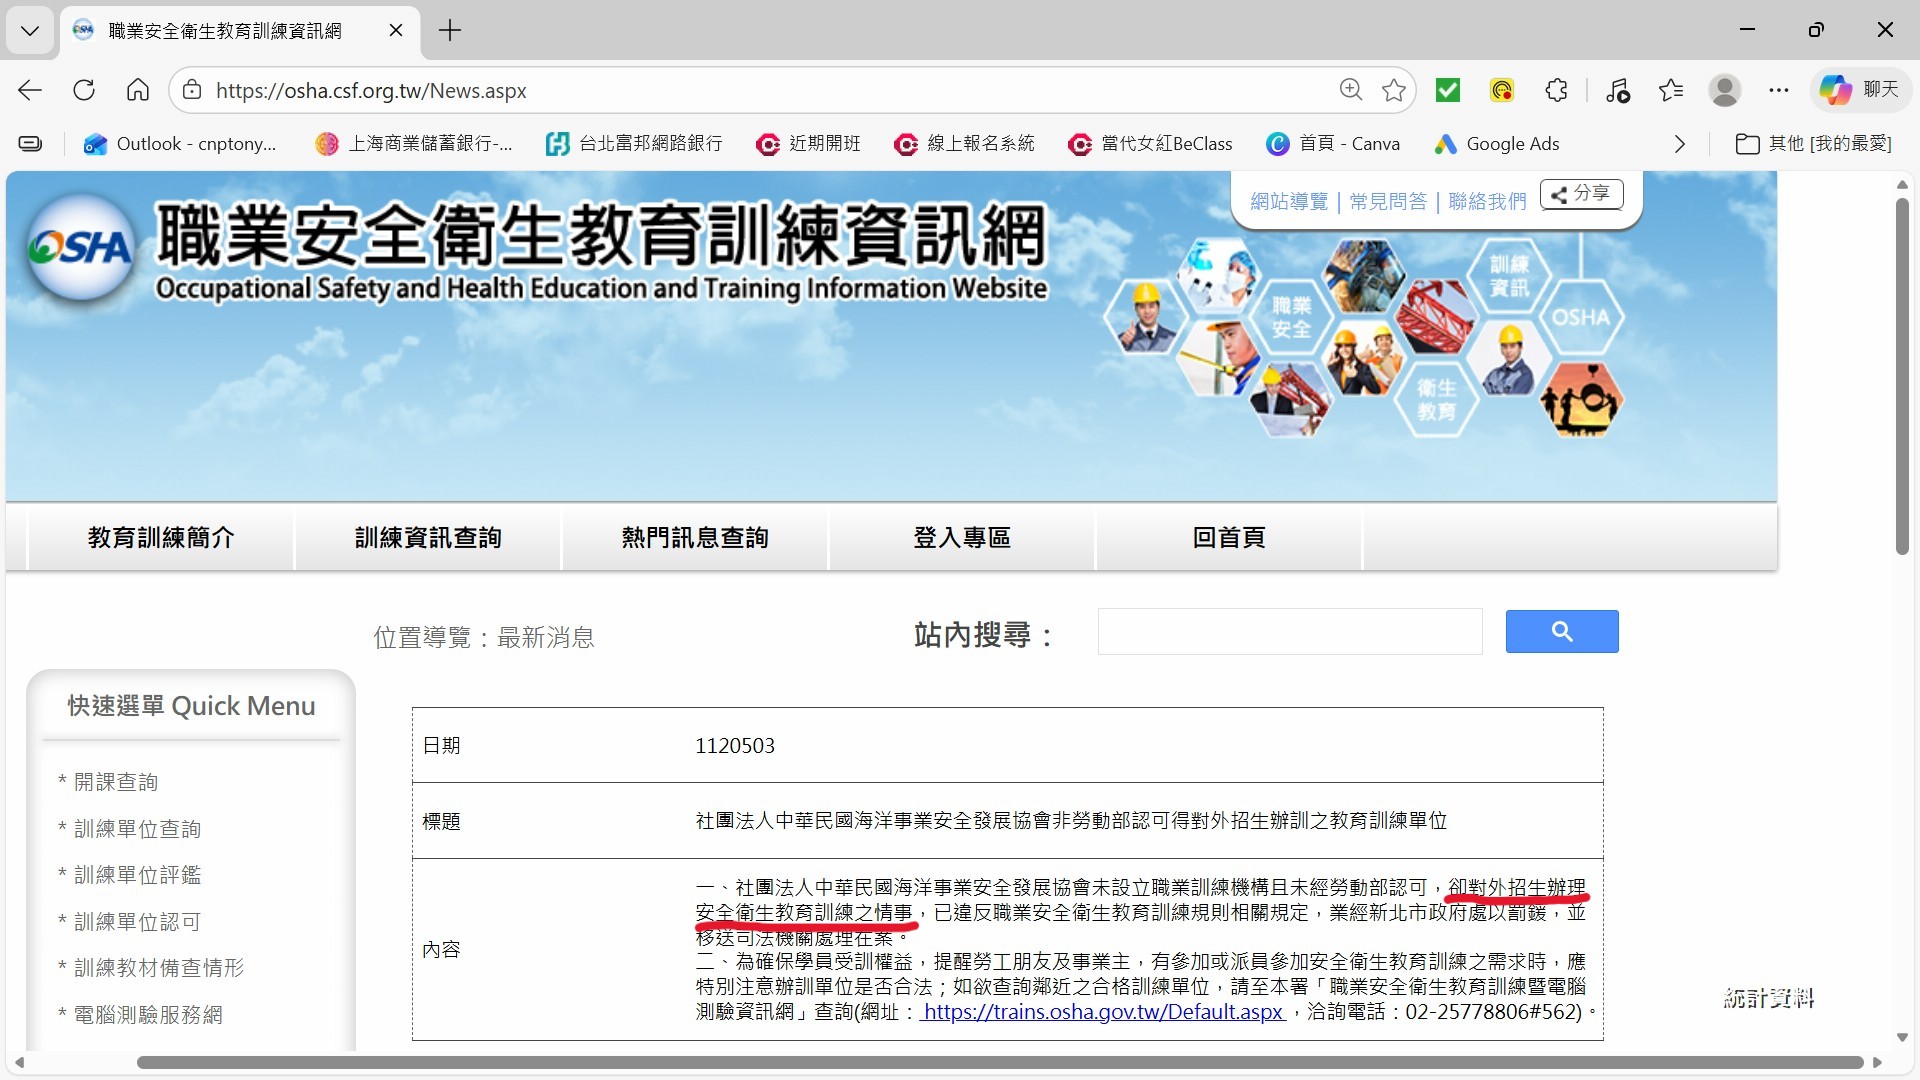Add page to favorites star icon
The height and width of the screenshot is (1080, 1920).
click(x=1393, y=90)
